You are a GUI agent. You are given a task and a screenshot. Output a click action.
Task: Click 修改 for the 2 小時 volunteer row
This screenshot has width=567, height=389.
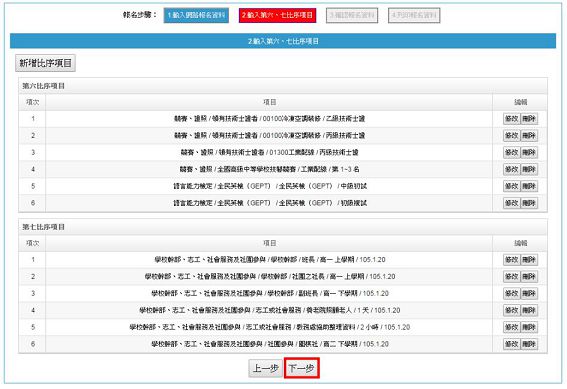coord(511,327)
